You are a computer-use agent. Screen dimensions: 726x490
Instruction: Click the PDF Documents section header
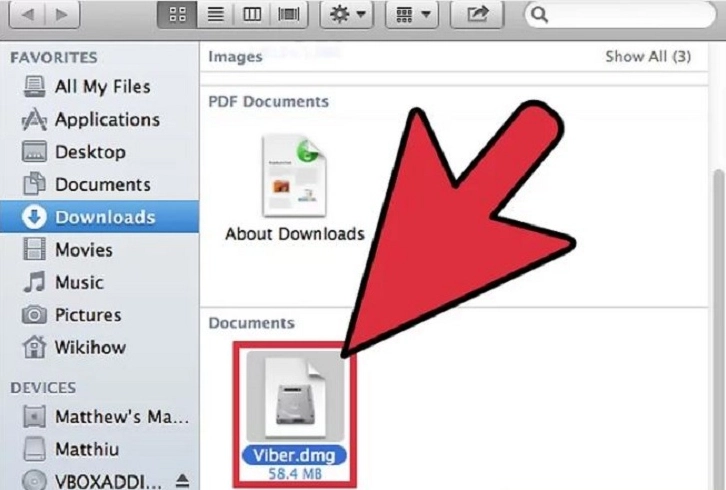[x=269, y=101]
